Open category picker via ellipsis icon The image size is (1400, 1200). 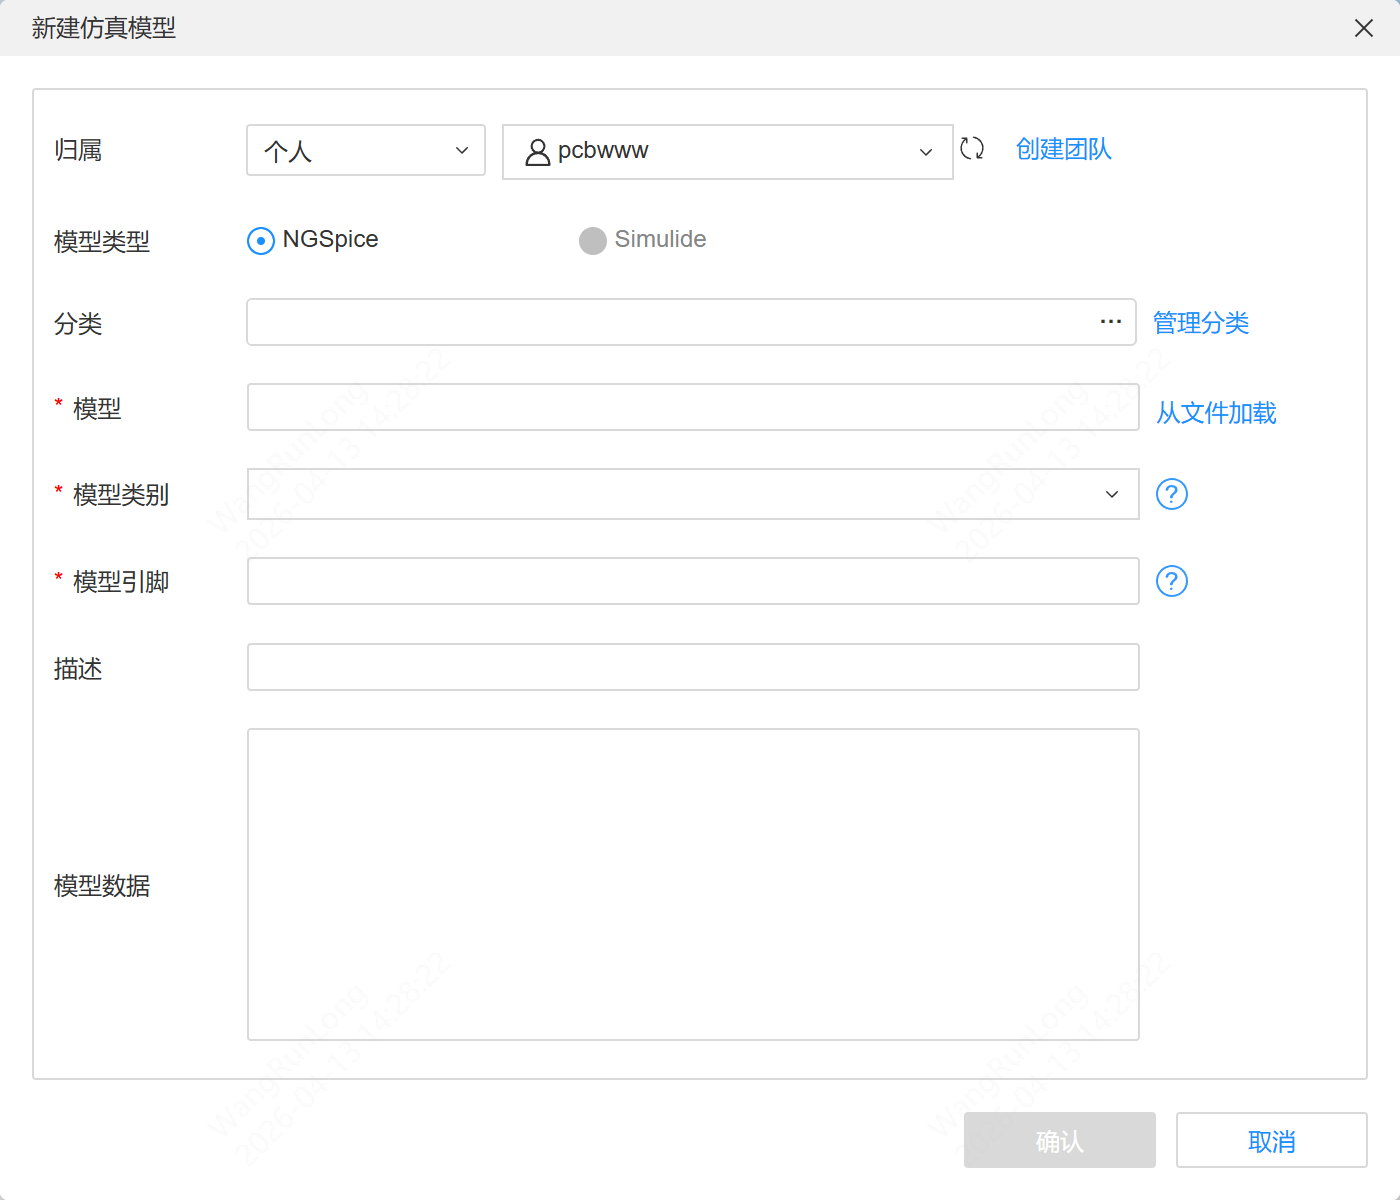coord(1110,321)
